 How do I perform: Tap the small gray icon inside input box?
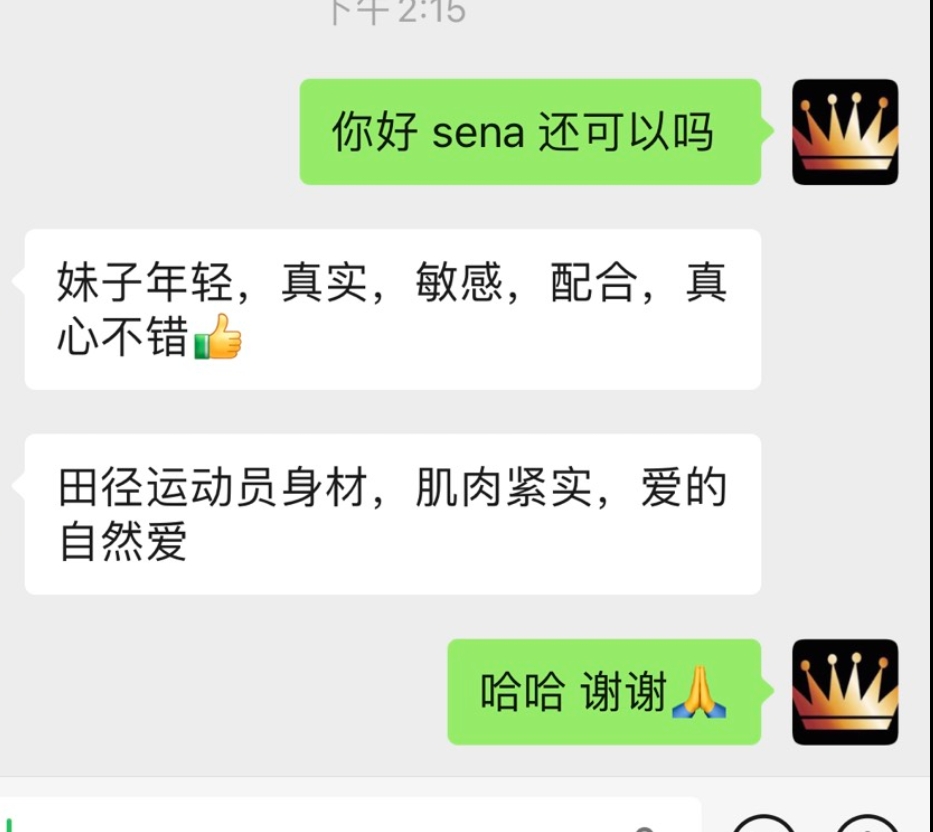[644, 828]
